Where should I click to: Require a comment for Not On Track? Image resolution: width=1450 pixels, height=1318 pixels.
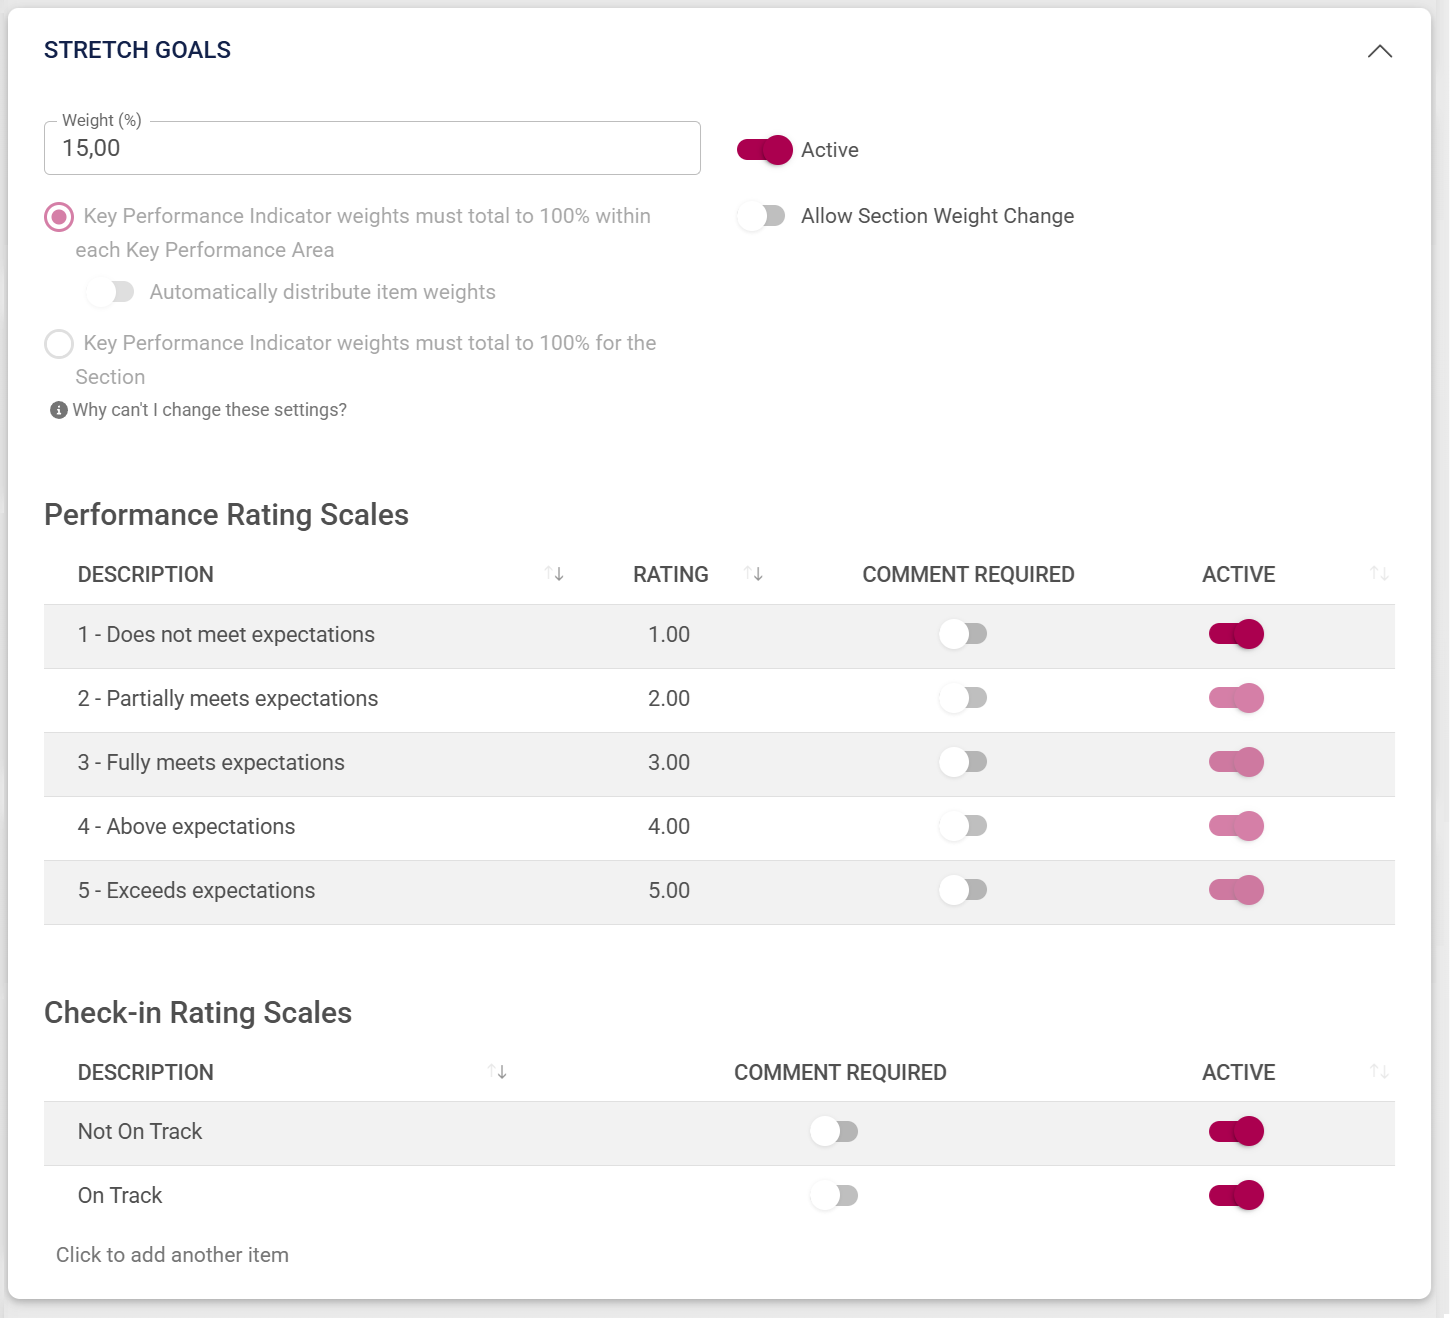coord(834,1131)
